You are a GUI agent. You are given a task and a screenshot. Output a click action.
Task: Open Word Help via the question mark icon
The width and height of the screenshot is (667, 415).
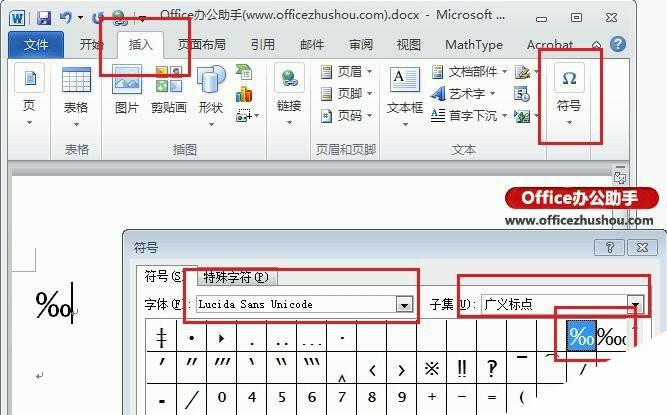click(618, 44)
